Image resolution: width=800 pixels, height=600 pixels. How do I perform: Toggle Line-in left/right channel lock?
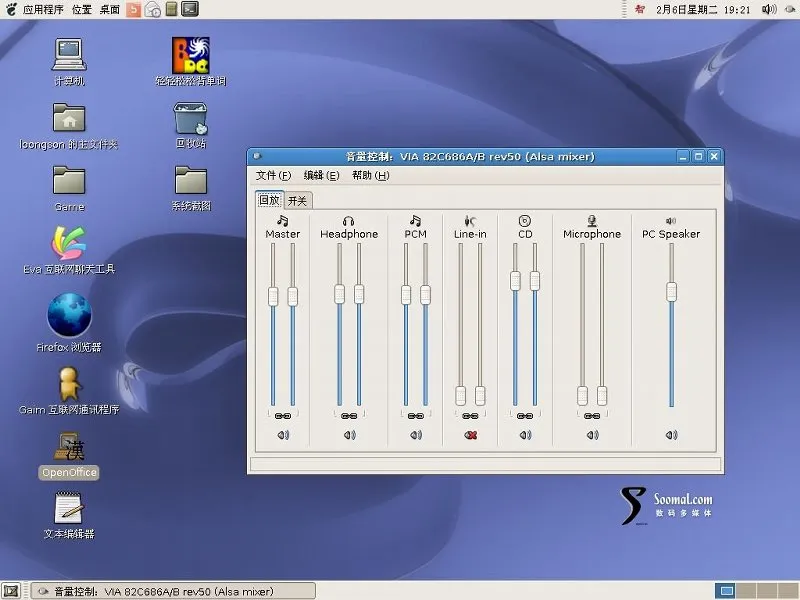(470, 416)
